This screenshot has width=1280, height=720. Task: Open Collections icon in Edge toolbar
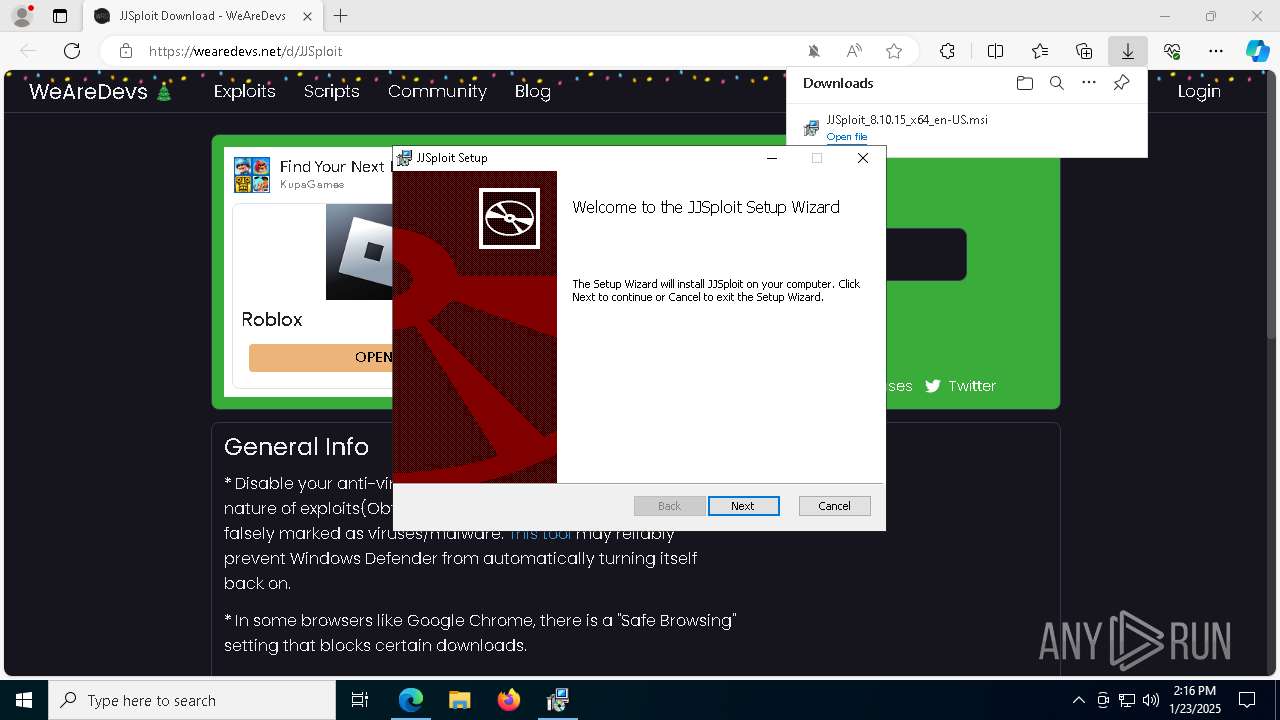(x=1084, y=51)
